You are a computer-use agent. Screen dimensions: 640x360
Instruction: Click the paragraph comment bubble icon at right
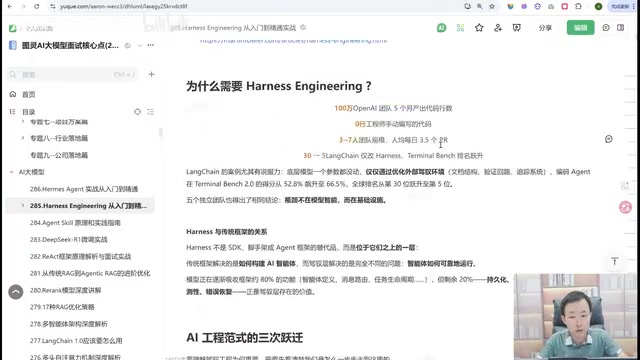[x=609, y=139]
